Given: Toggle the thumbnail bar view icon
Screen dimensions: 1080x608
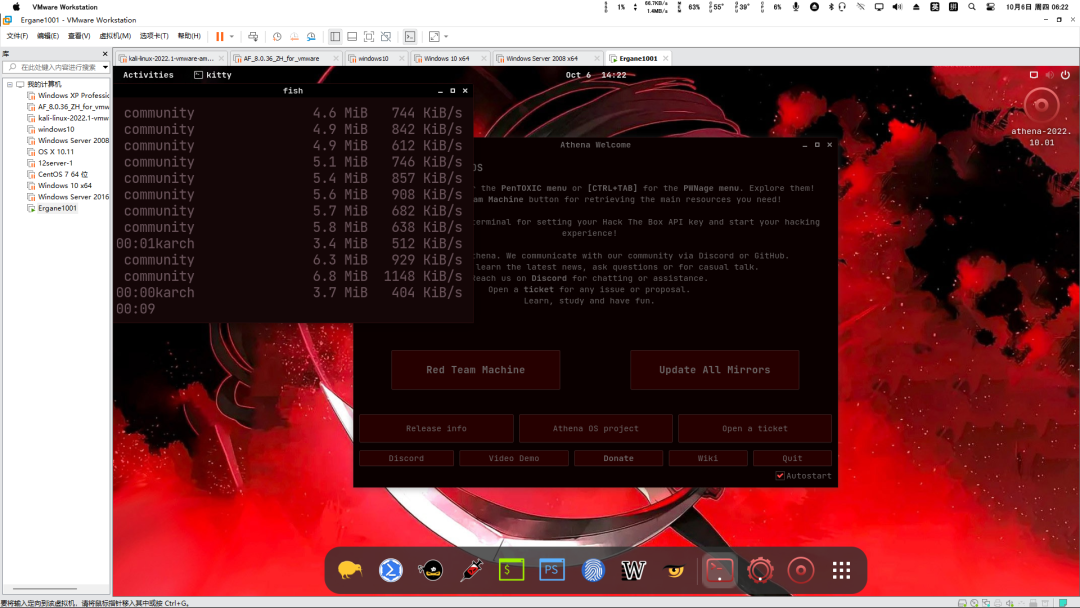Looking at the screenshot, I should click(352, 36).
